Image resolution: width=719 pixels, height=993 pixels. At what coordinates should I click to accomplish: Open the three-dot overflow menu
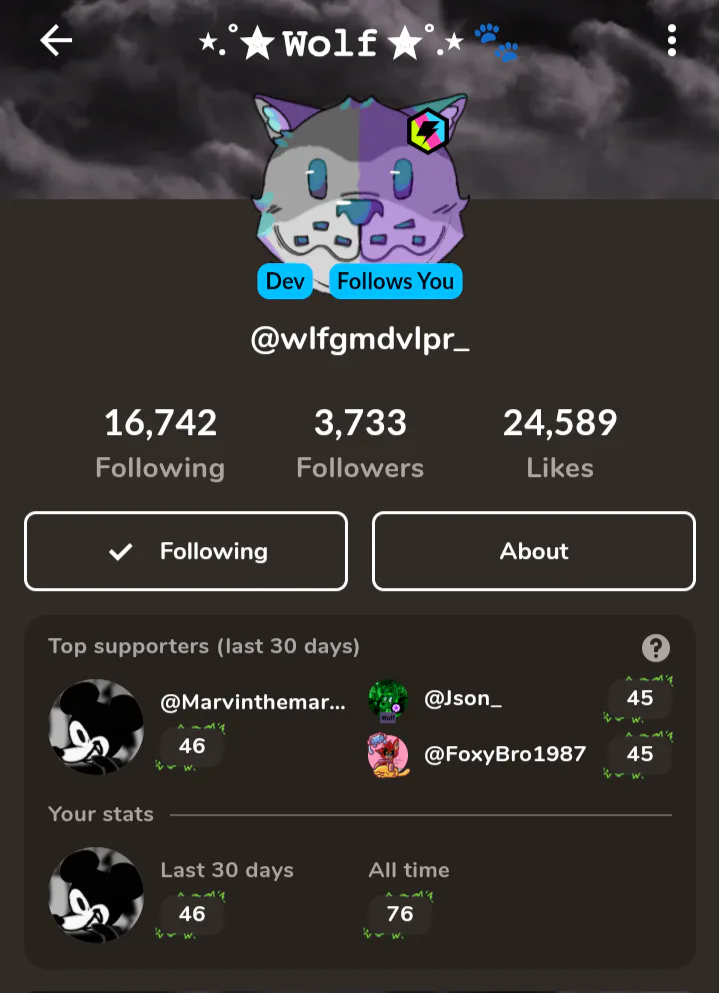tap(671, 41)
